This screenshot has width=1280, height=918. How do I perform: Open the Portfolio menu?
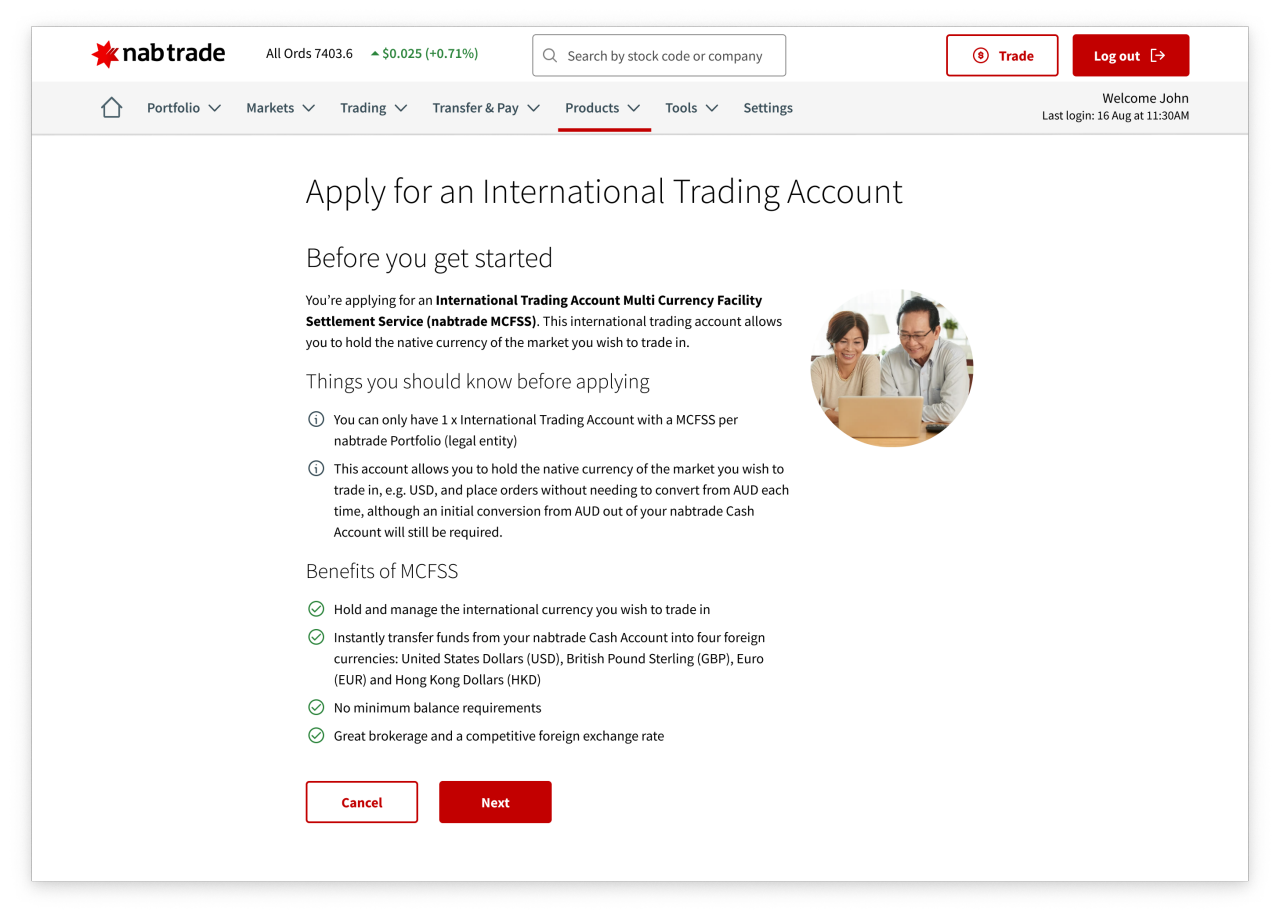pyautogui.click(x=184, y=108)
